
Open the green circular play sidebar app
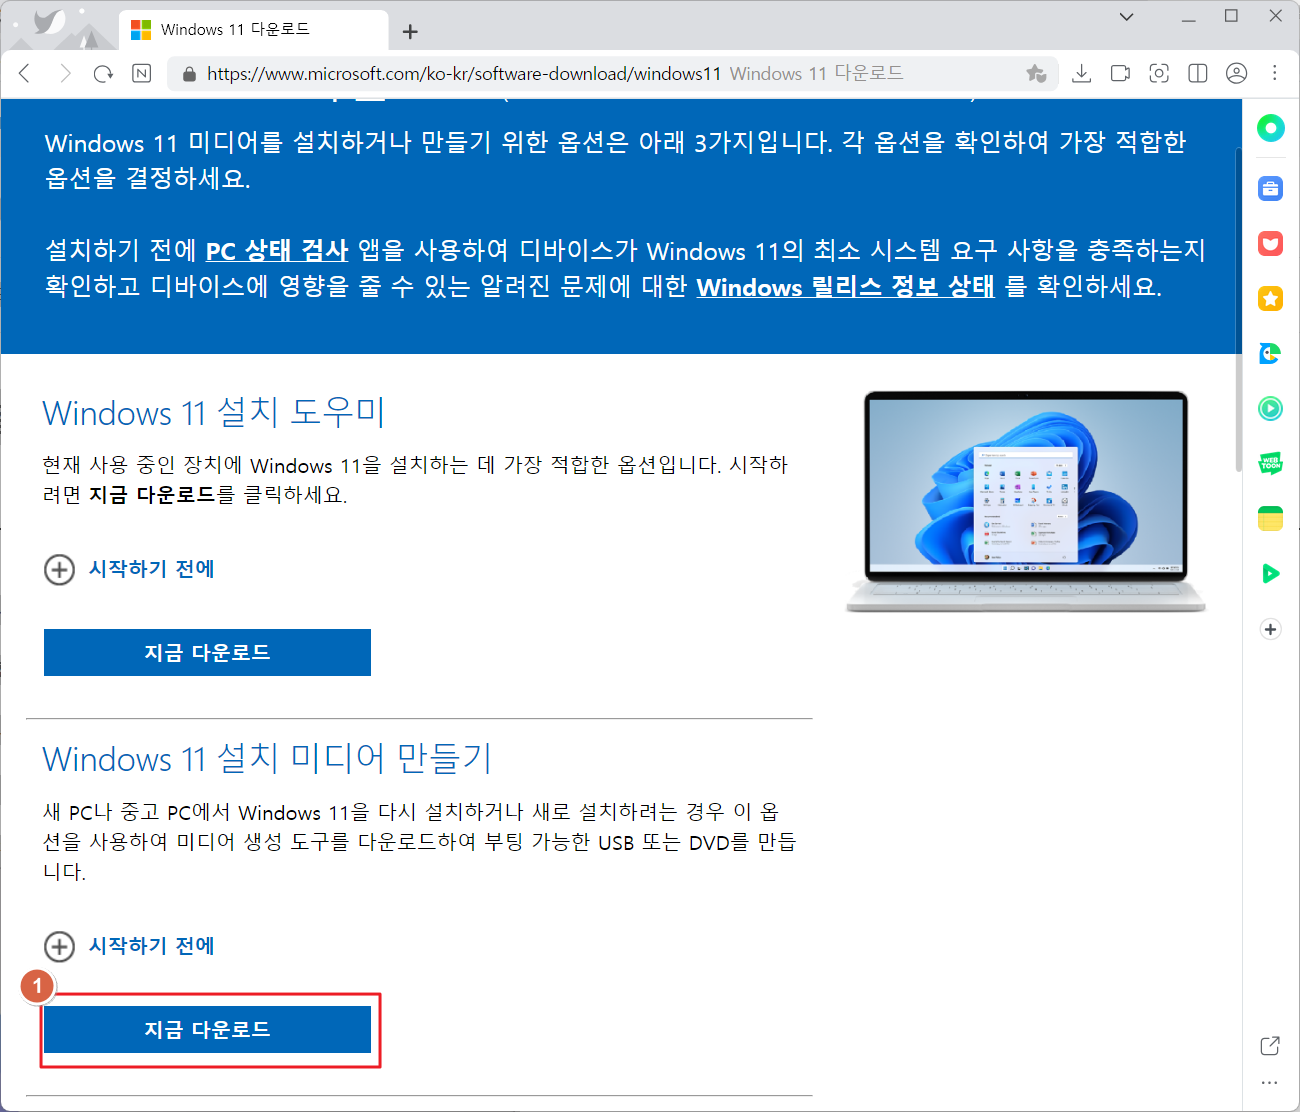tap(1270, 408)
